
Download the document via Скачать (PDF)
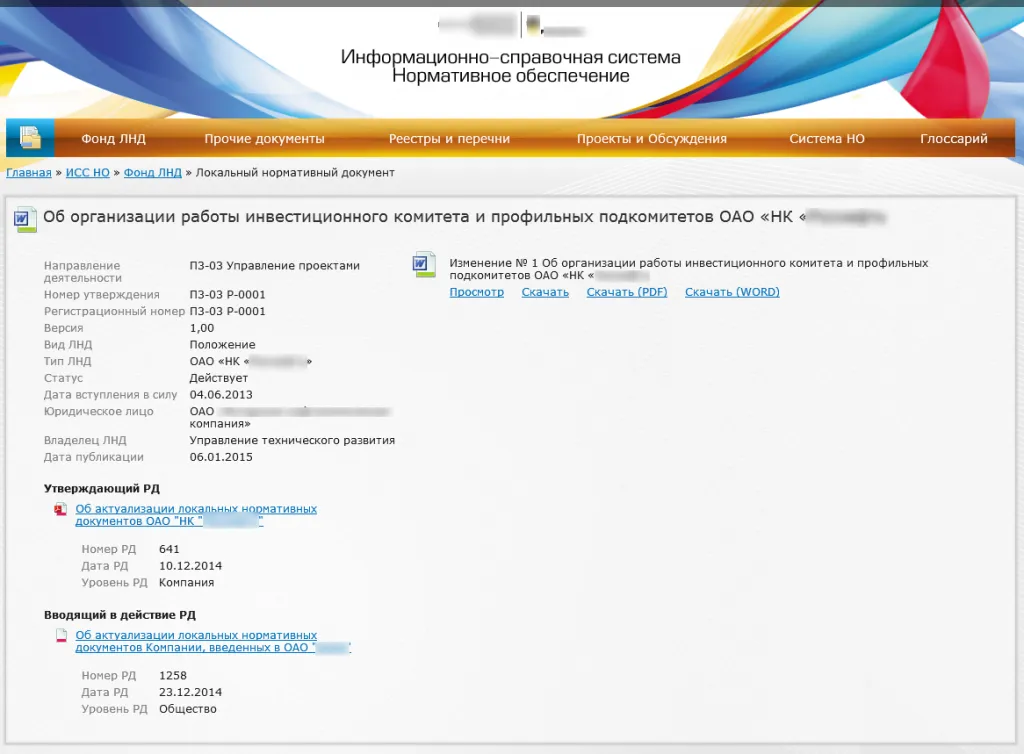pos(626,292)
